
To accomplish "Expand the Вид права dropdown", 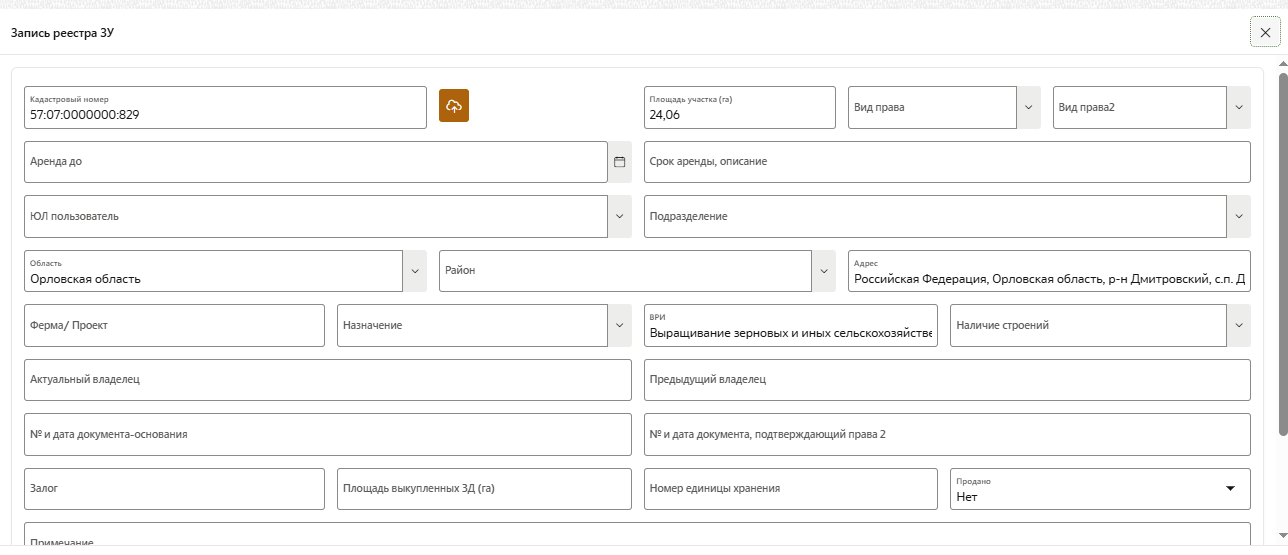I will pos(1028,107).
